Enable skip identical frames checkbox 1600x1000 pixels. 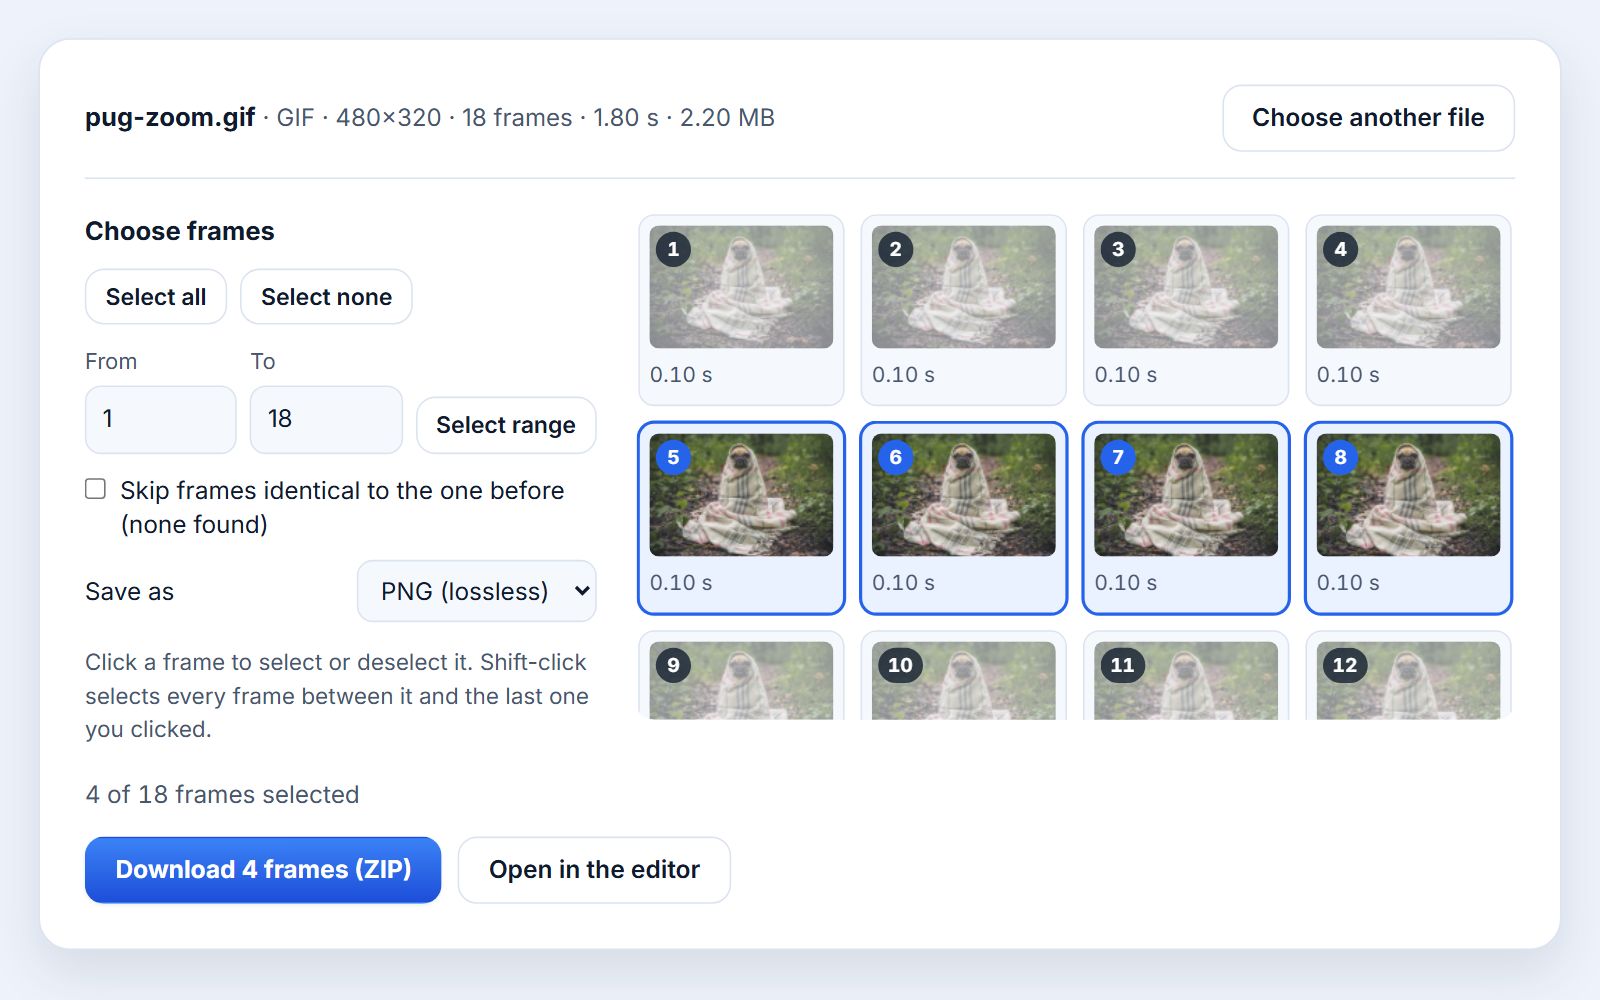96,489
